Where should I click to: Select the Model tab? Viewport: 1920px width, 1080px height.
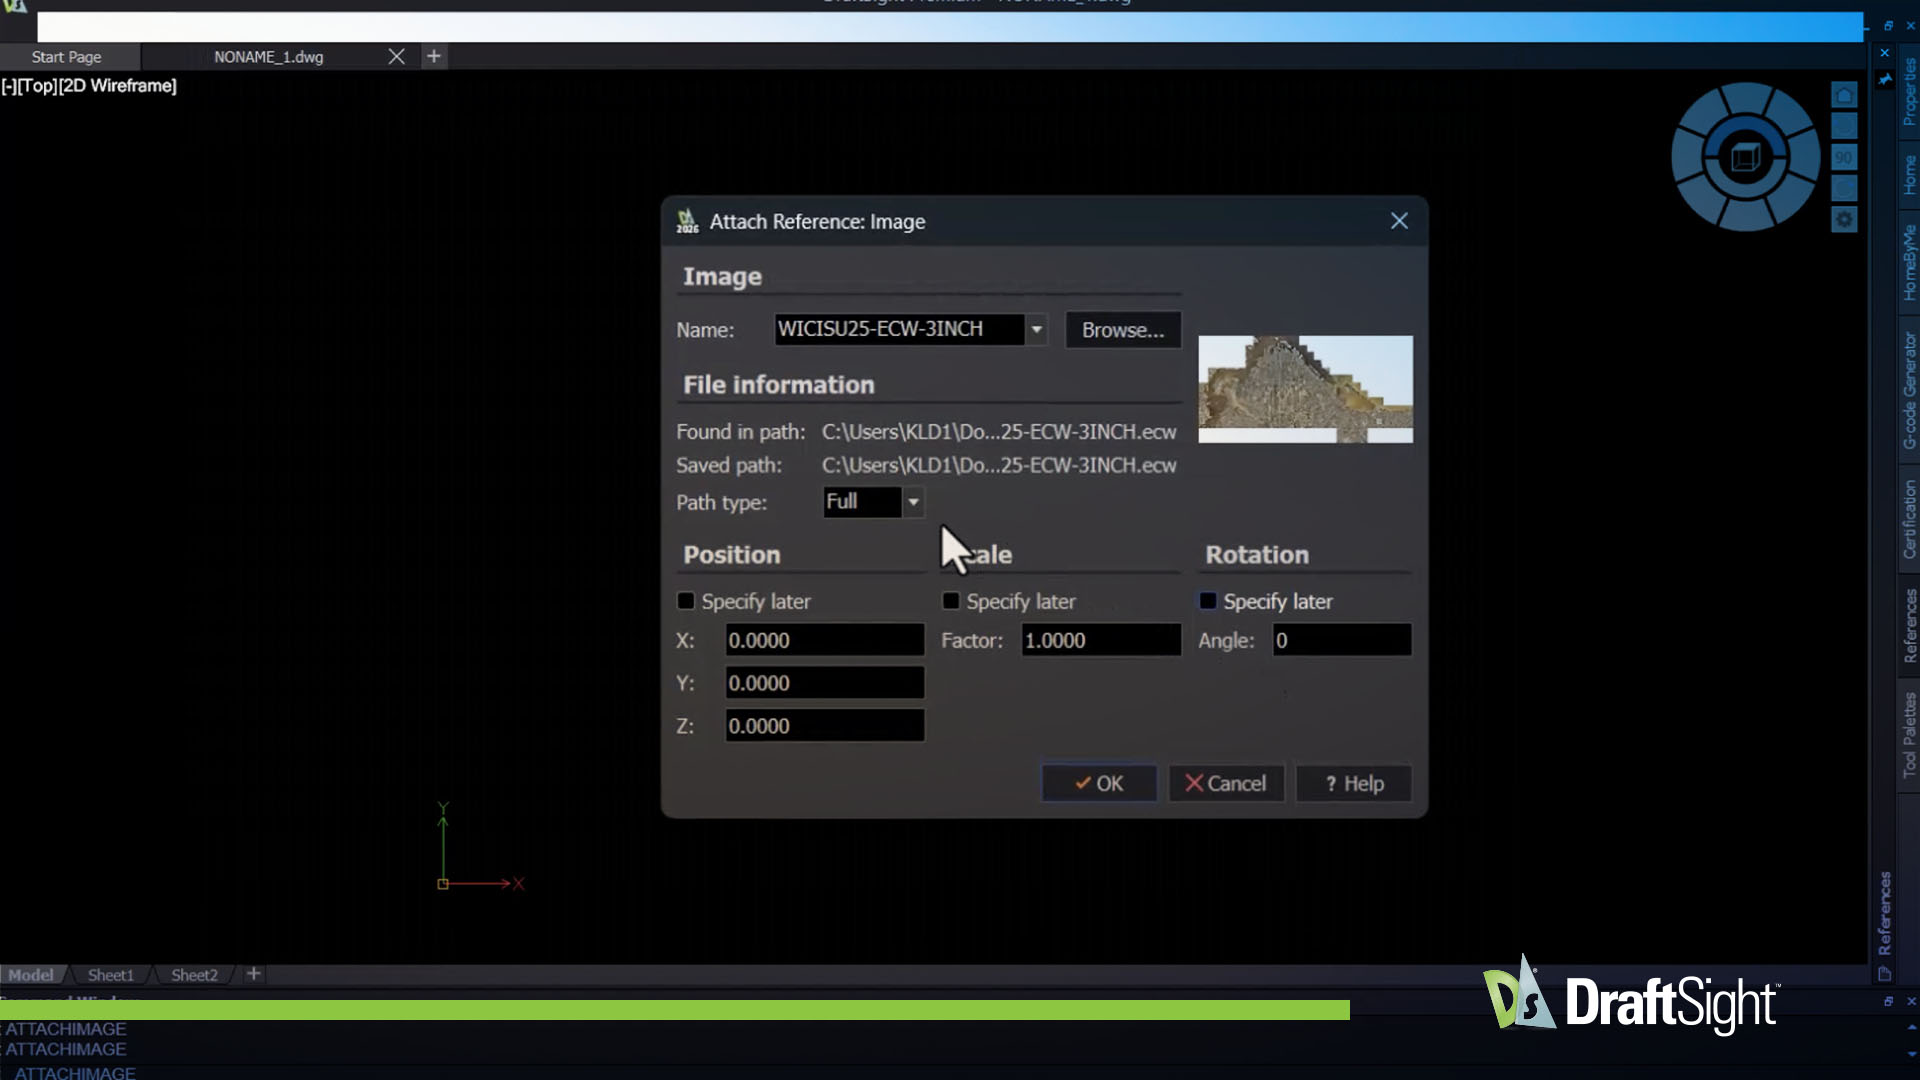pyautogui.click(x=31, y=975)
